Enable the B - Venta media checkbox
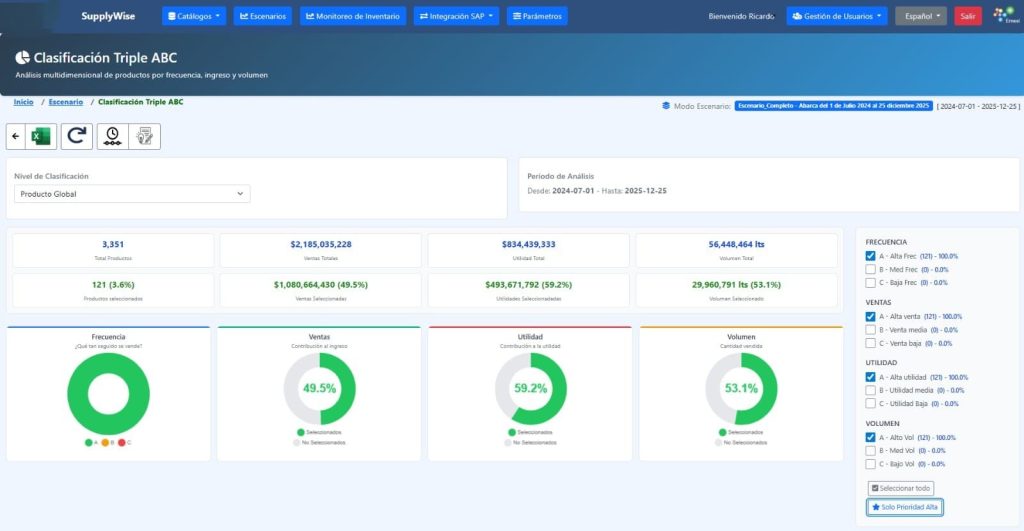This screenshot has height=531, width=1024. (871, 329)
